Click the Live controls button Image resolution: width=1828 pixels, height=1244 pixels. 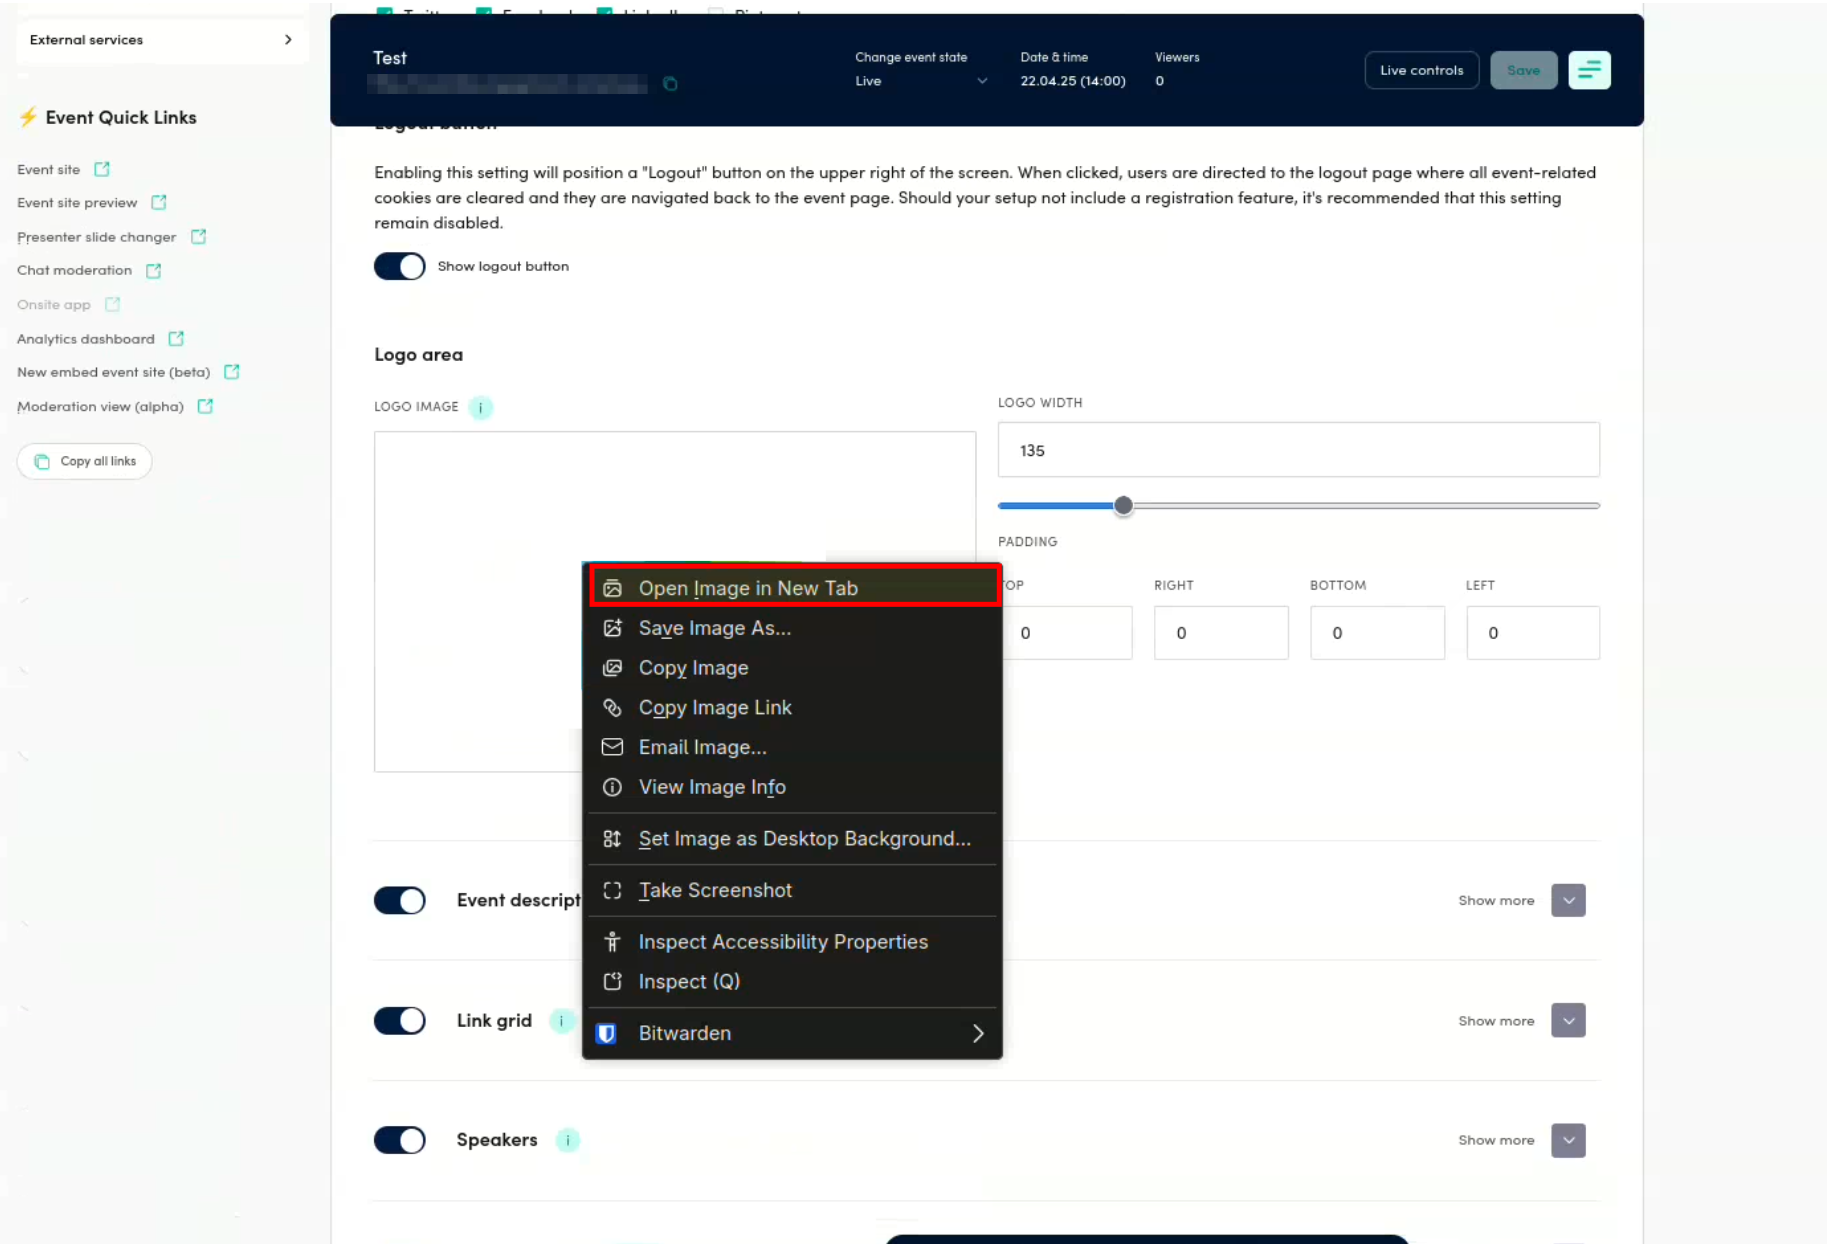[x=1421, y=69]
